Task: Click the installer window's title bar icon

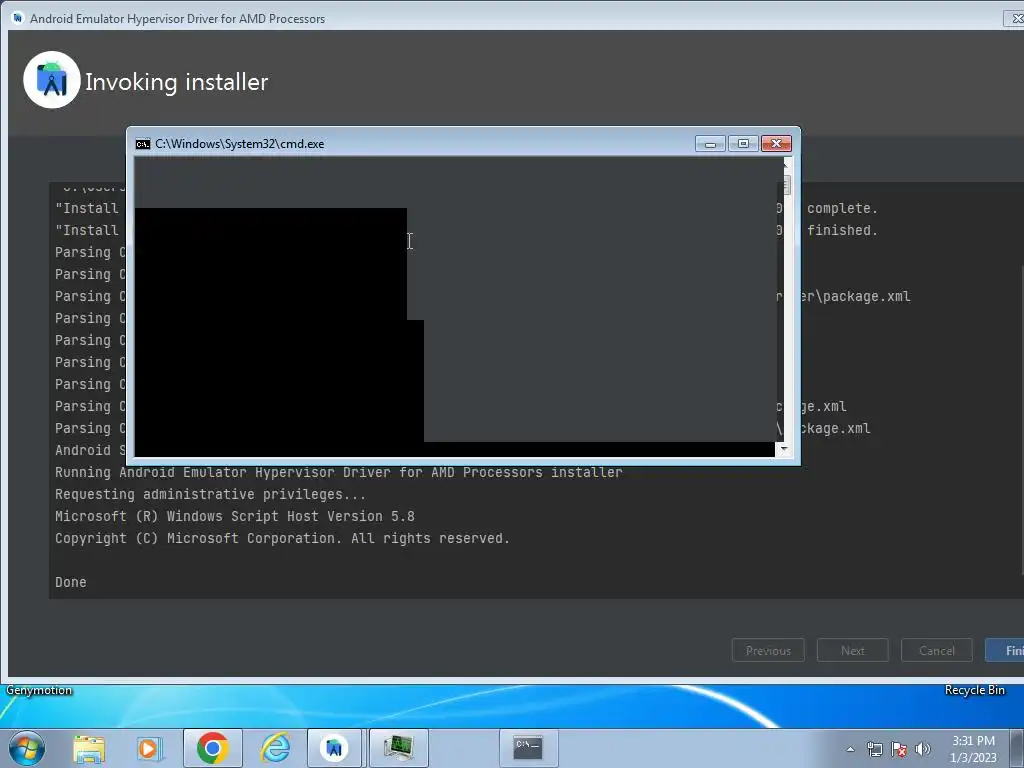Action: tap(18, 18)
